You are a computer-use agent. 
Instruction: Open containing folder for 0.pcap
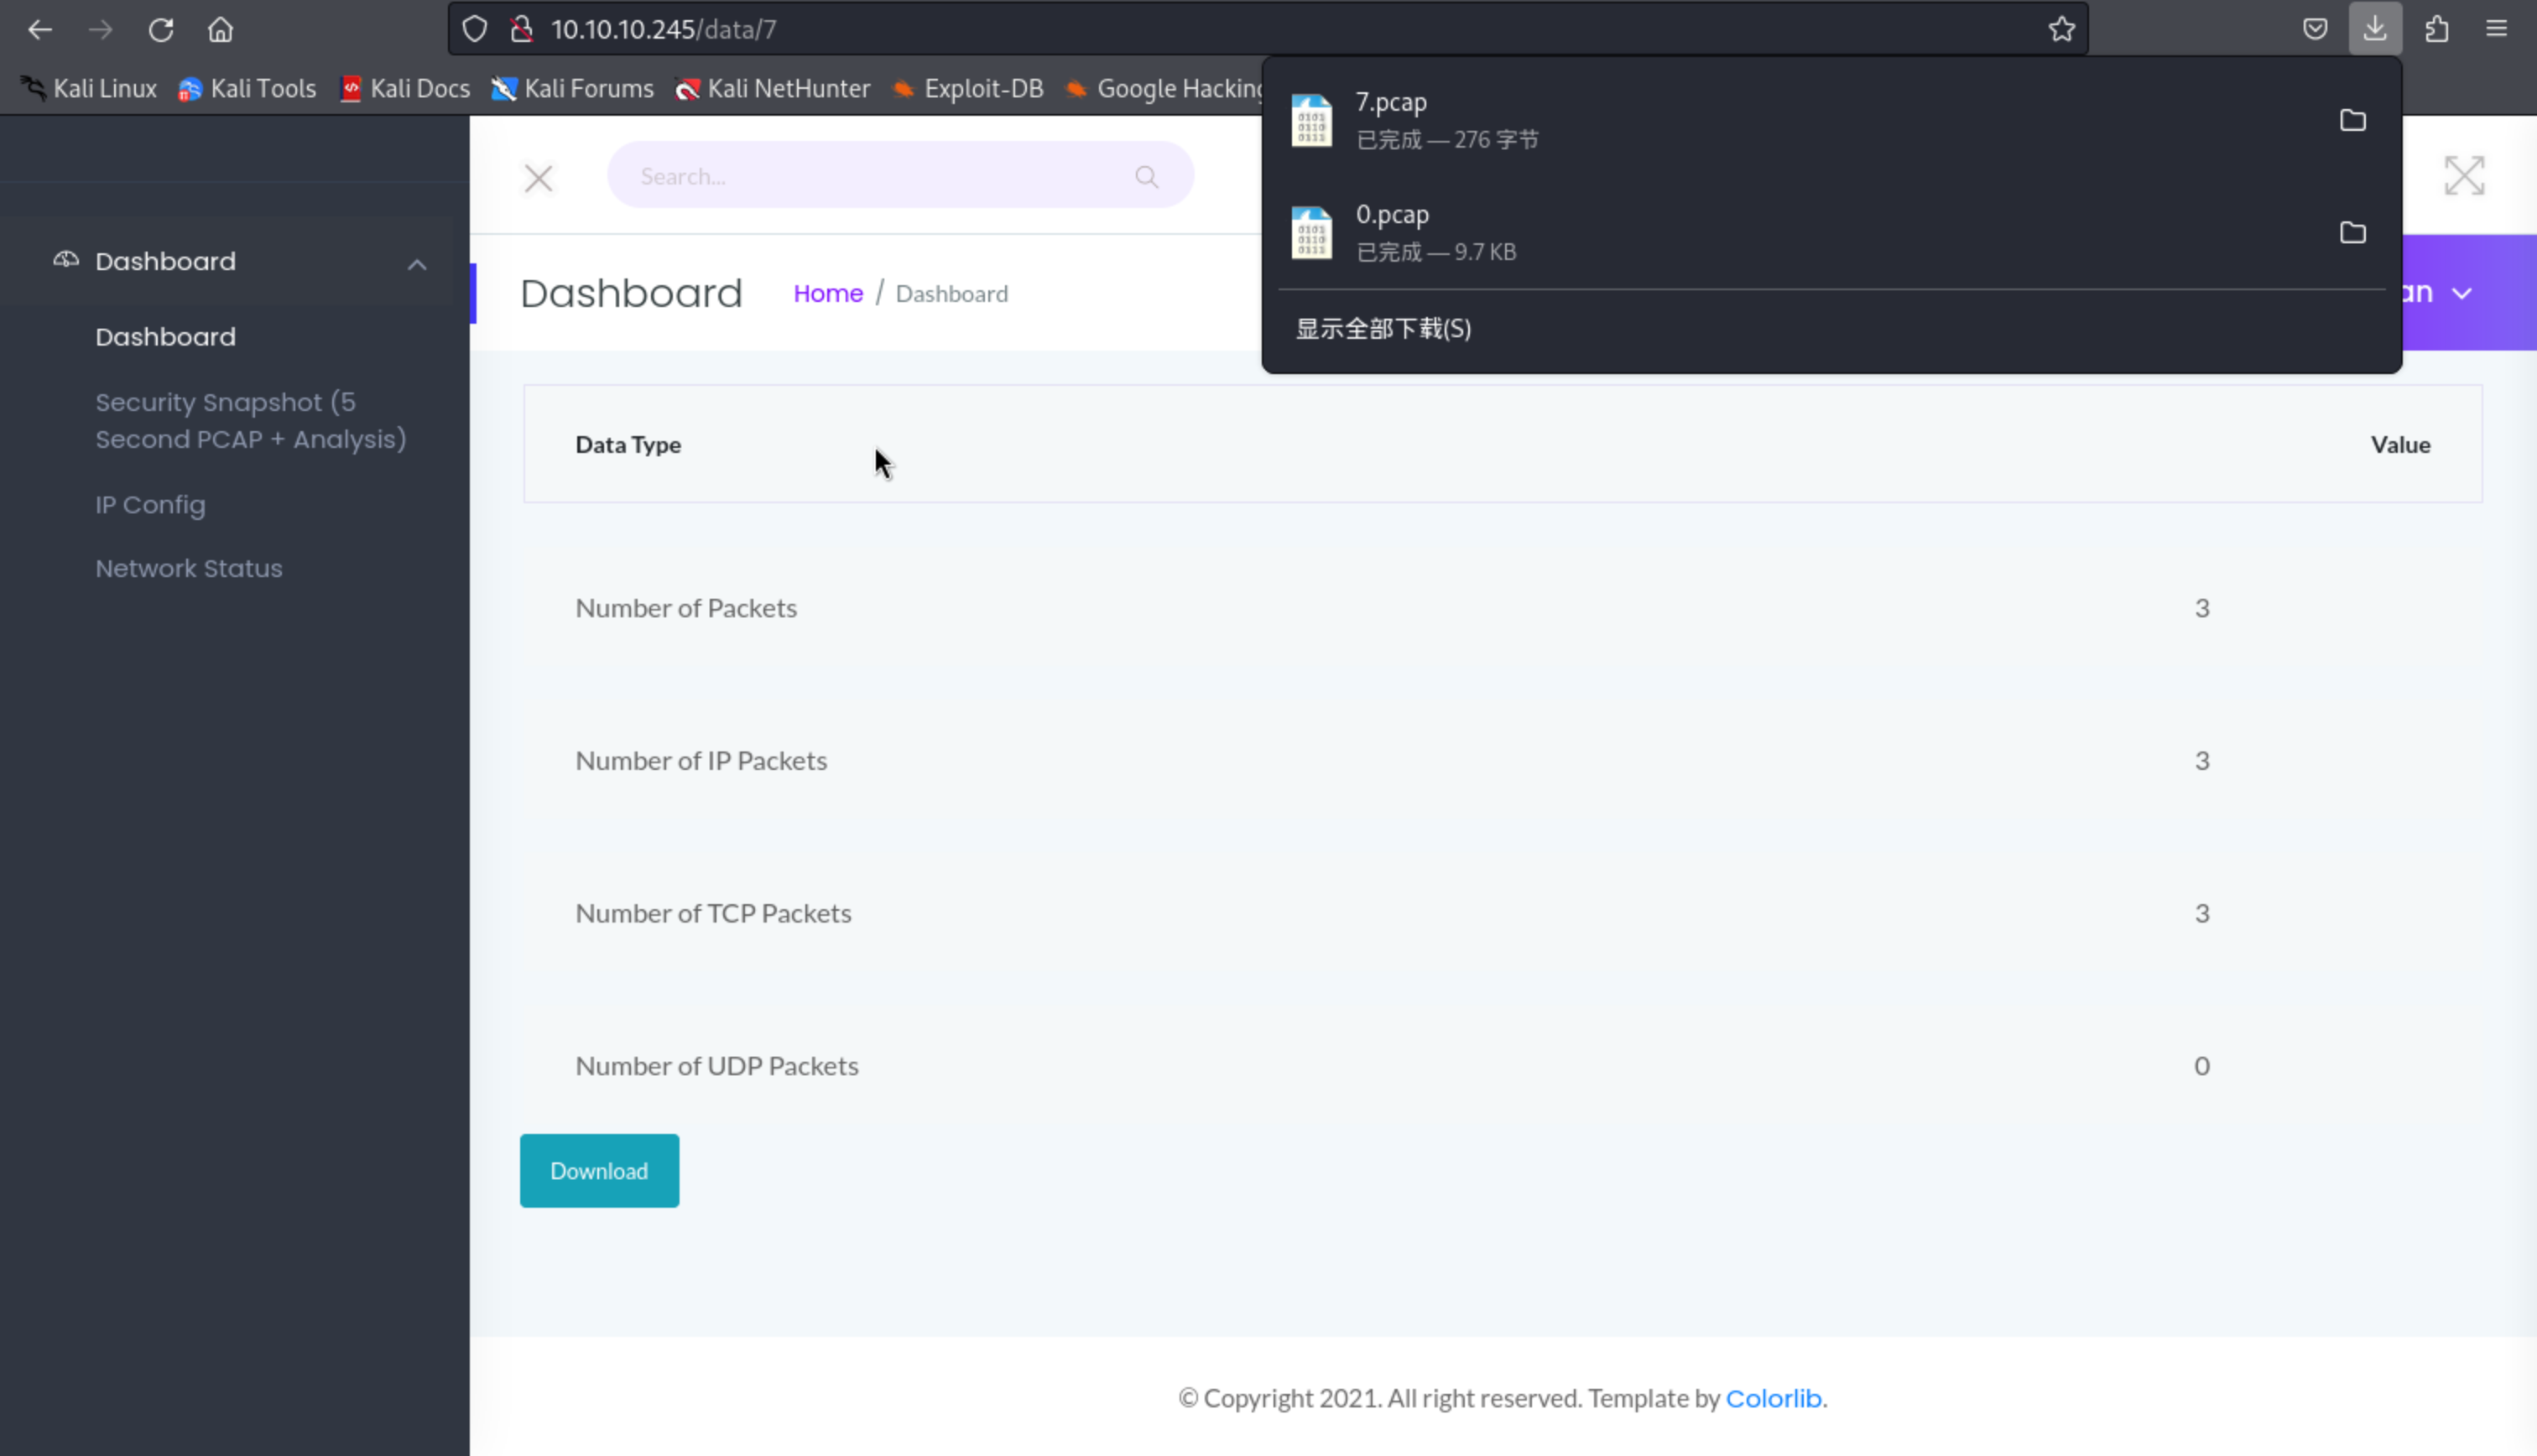(2352, 233)
